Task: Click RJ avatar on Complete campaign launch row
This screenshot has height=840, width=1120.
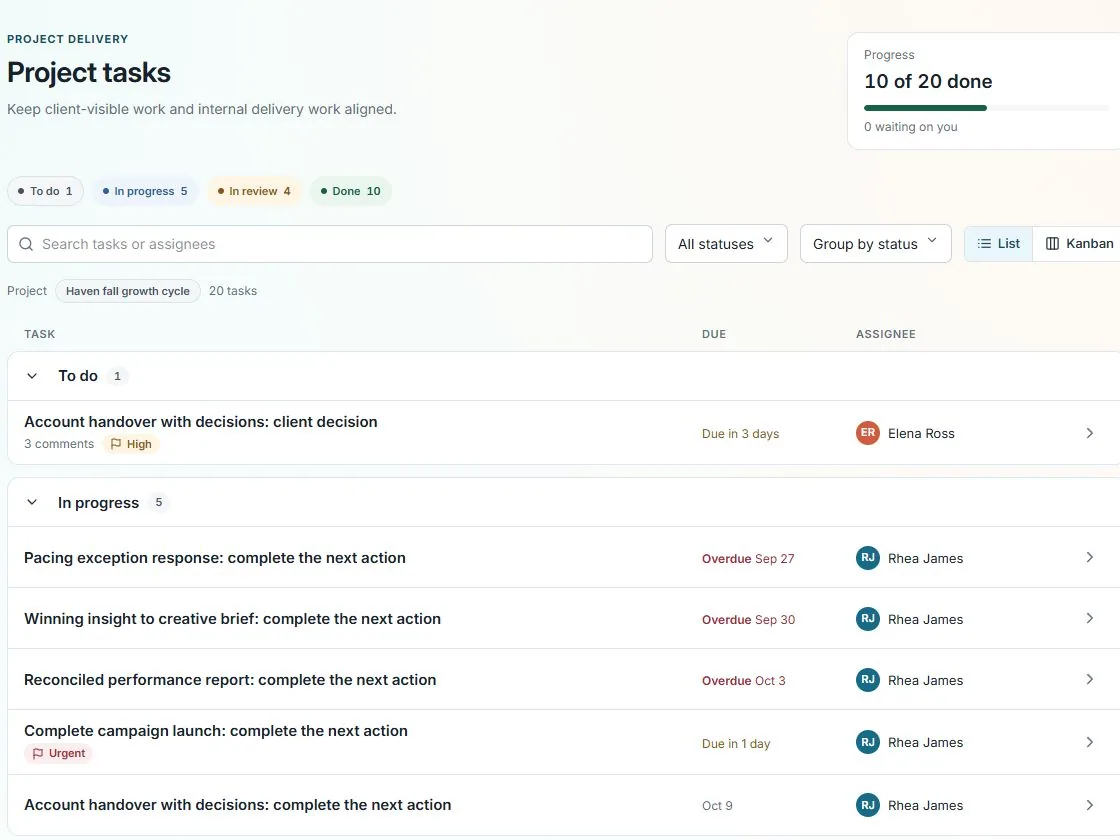Action: 867,742
